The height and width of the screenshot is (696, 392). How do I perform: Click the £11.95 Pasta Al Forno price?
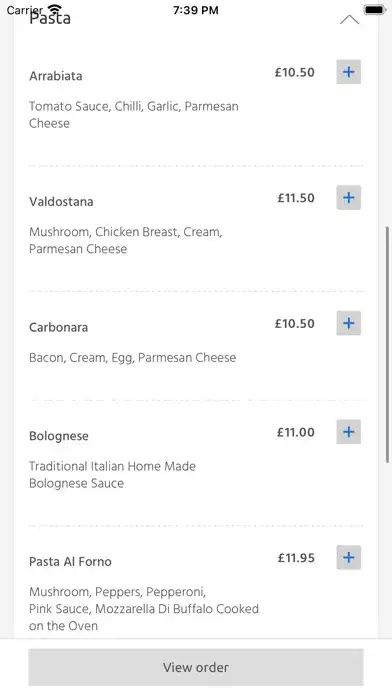pos(296,558)
